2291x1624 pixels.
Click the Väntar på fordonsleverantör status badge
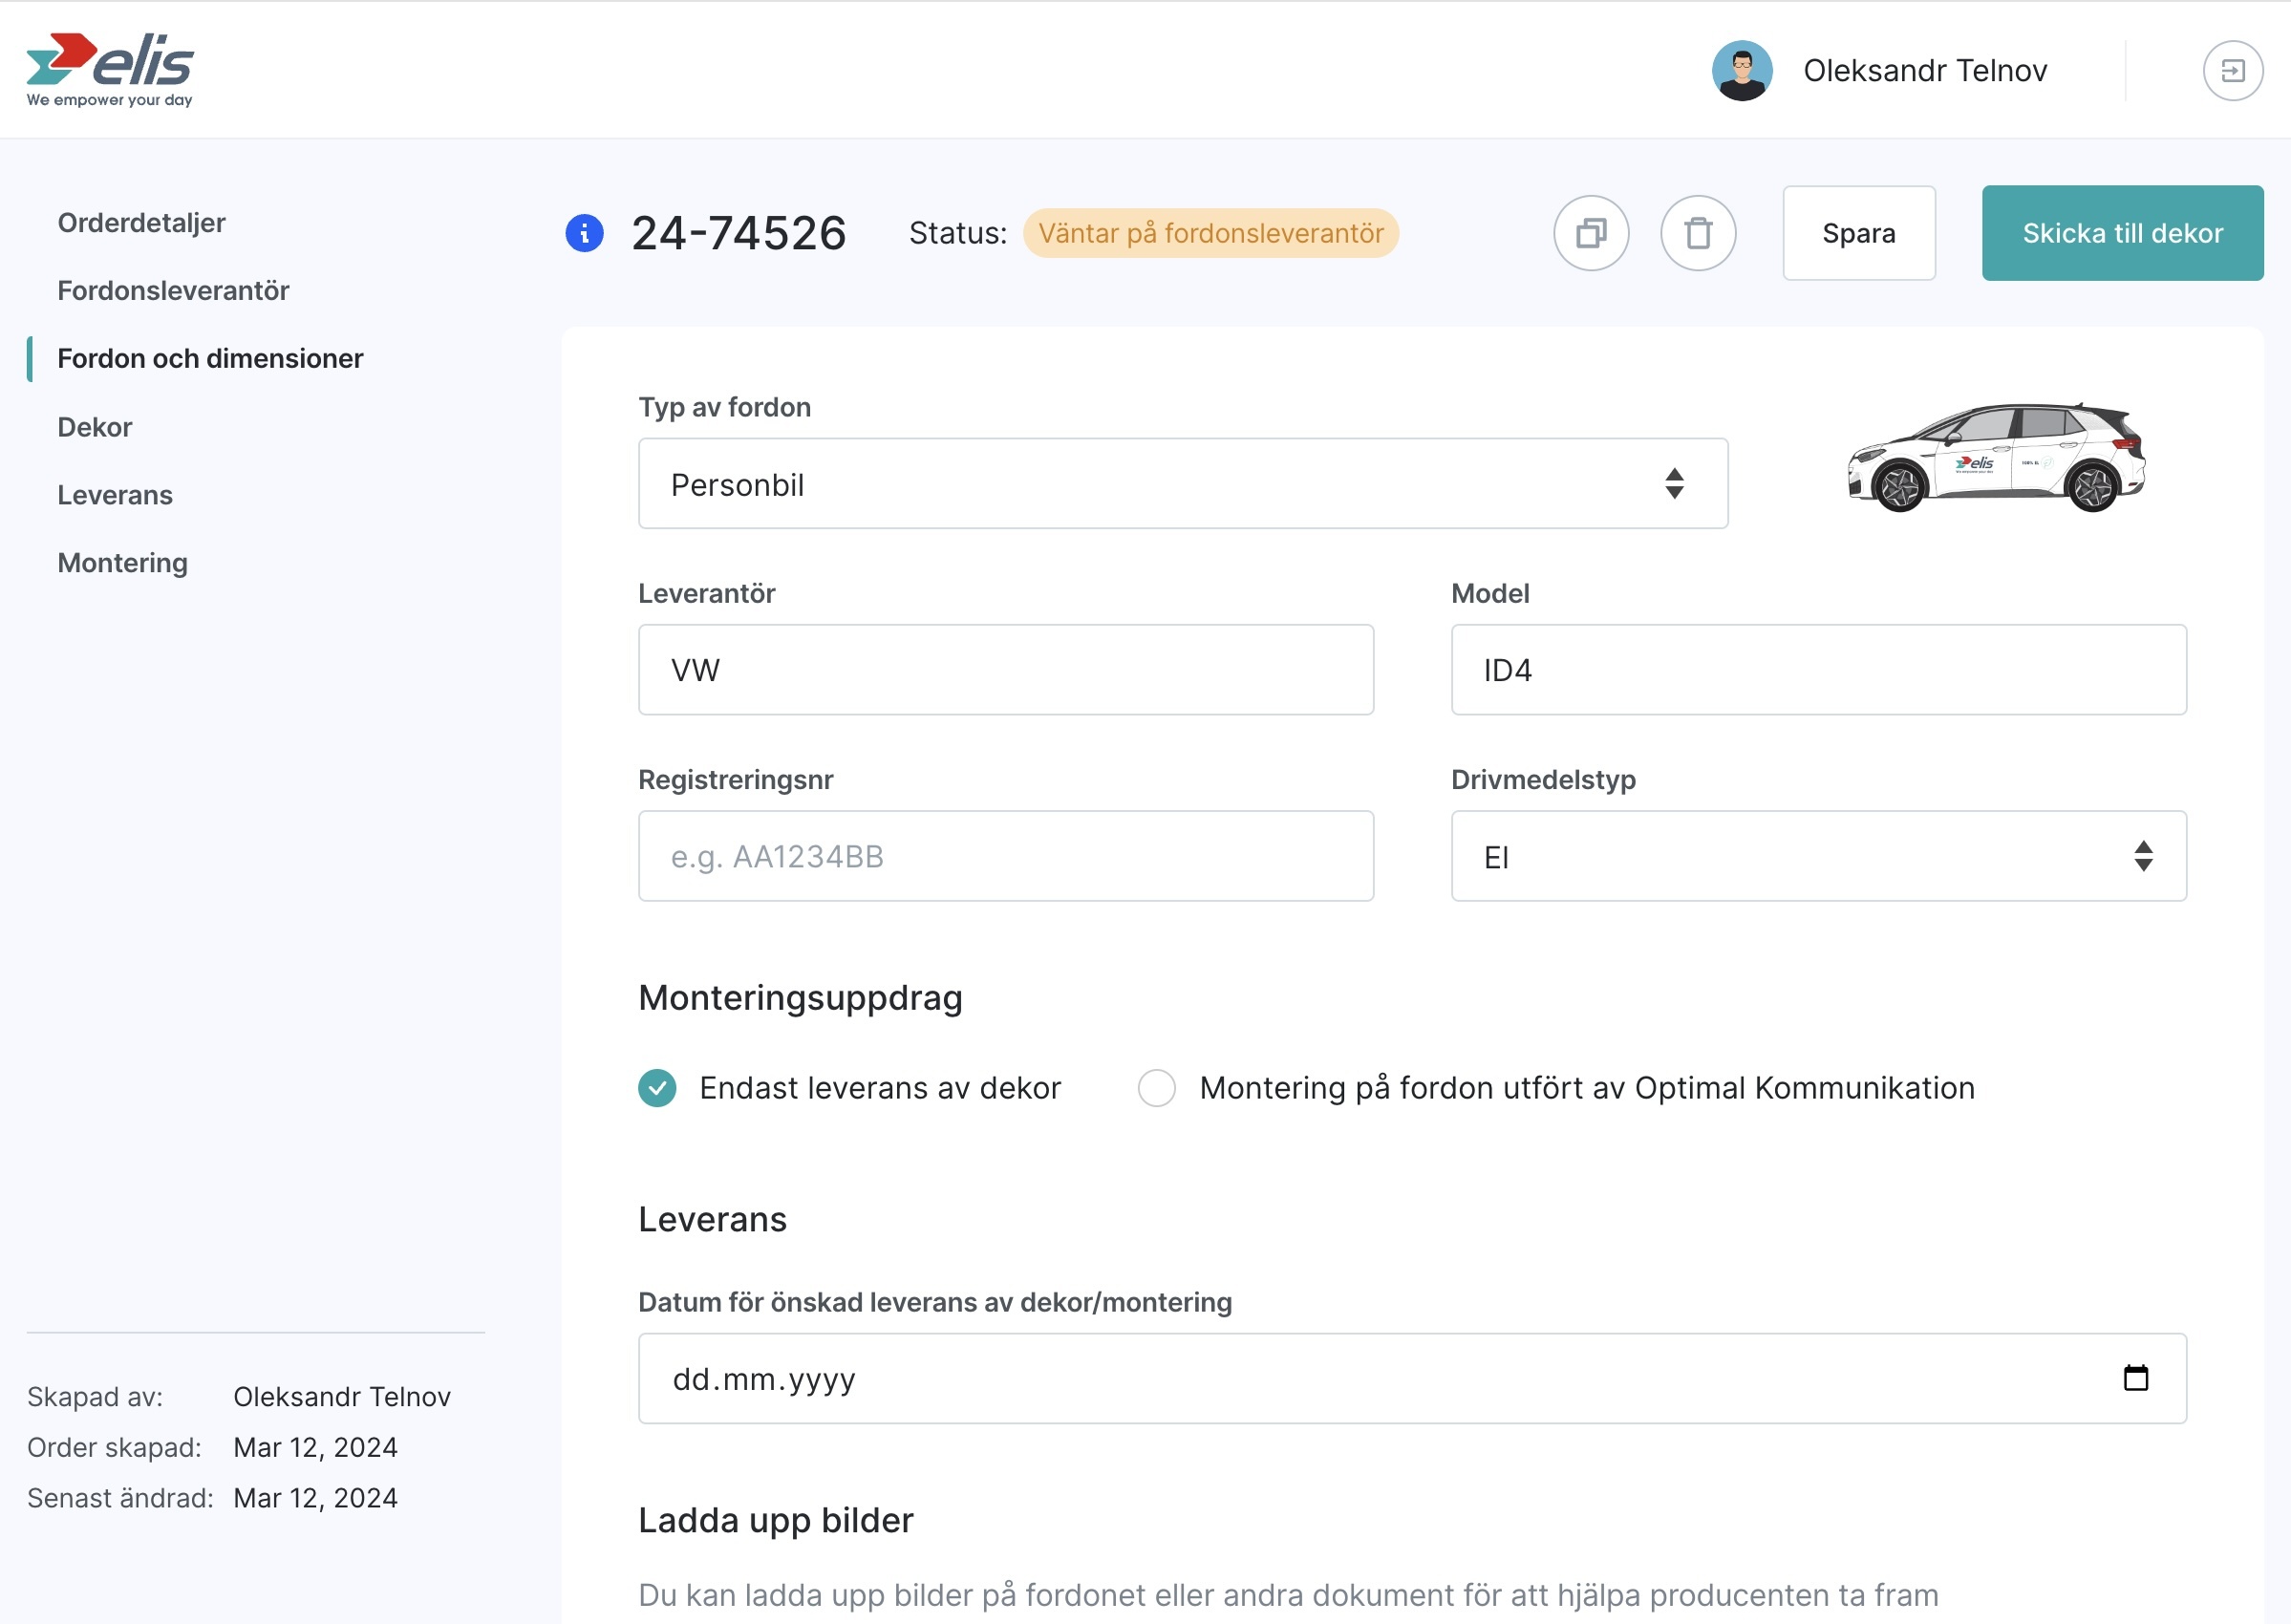(x=1210, y=233)
